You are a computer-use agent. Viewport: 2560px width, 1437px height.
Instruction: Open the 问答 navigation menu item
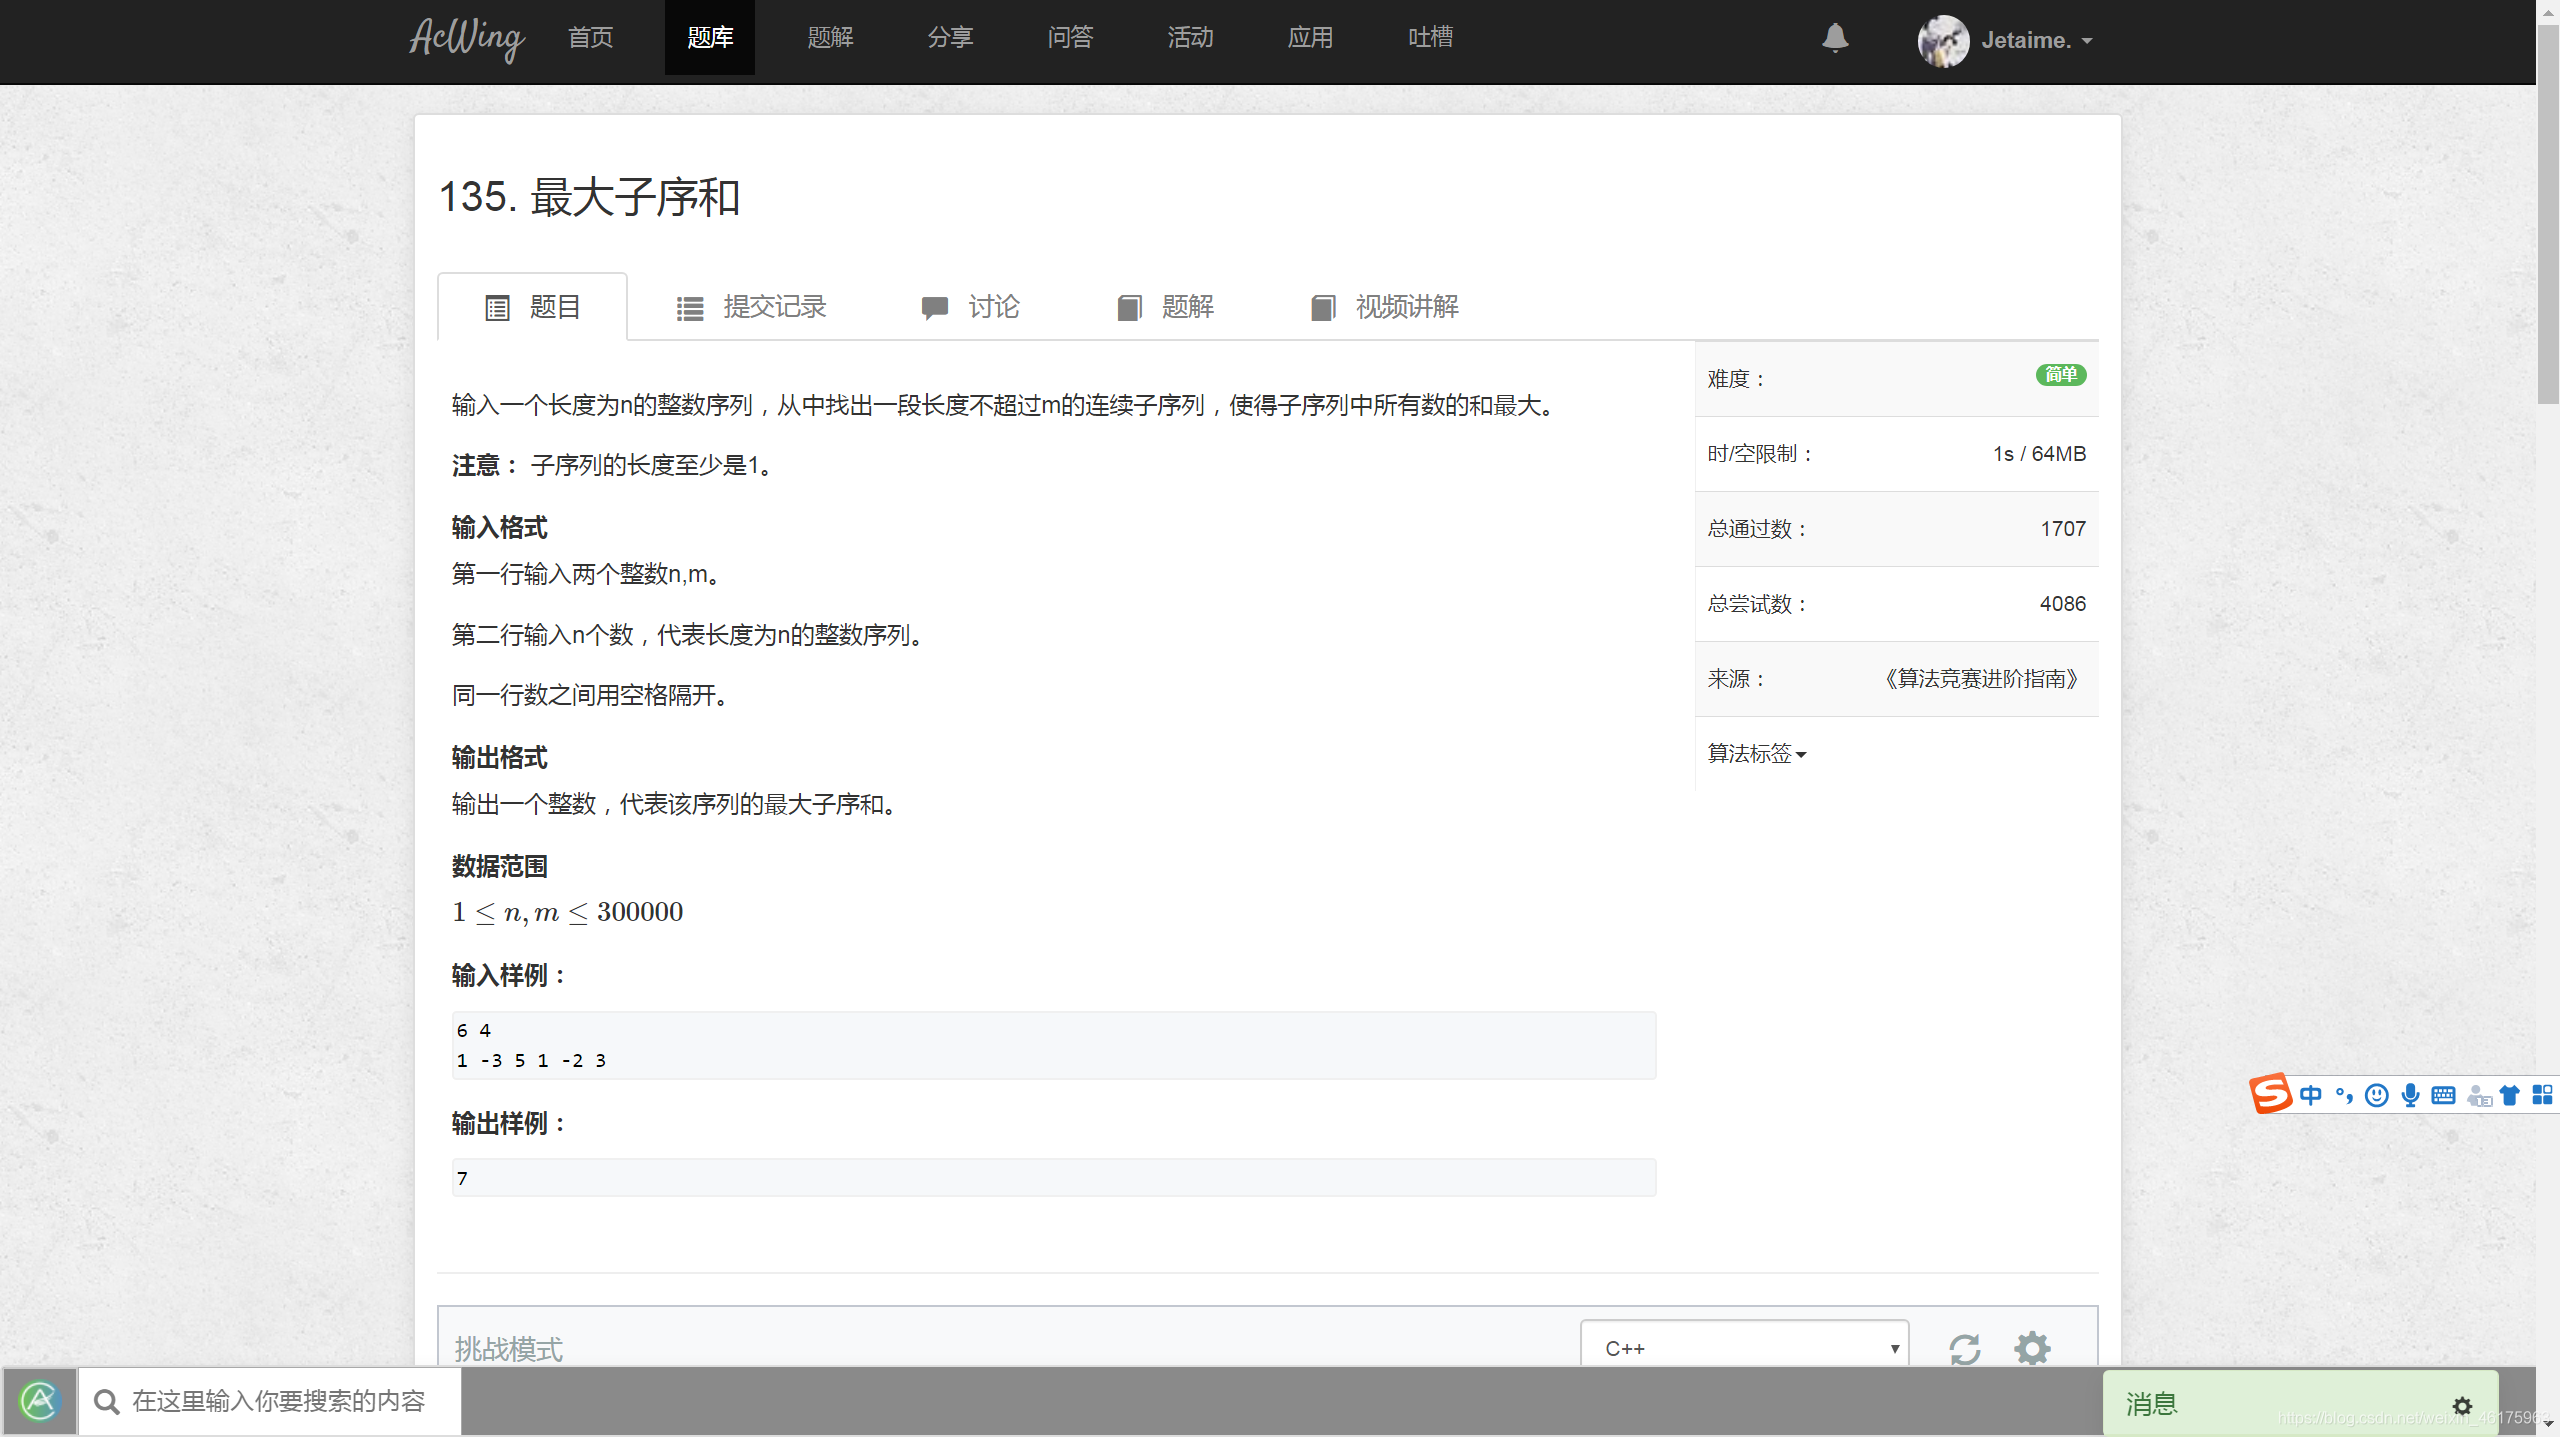pyautogui.click(x=1070, y=38)
